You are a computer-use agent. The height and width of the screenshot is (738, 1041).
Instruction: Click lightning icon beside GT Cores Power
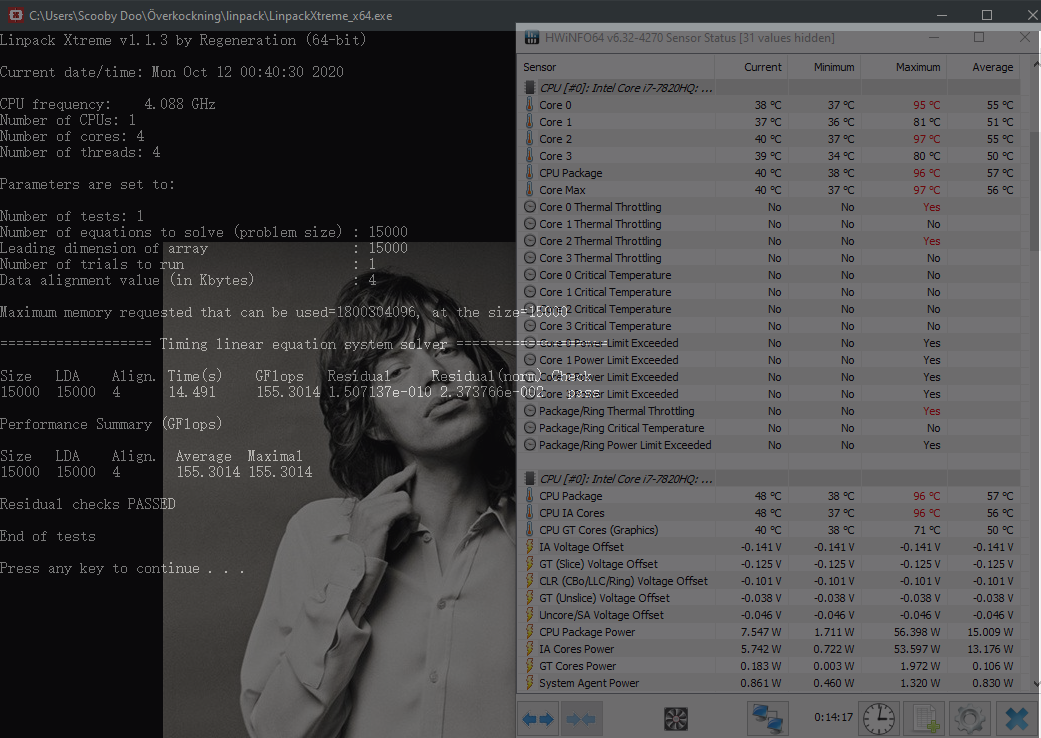[x=530, y=666]
